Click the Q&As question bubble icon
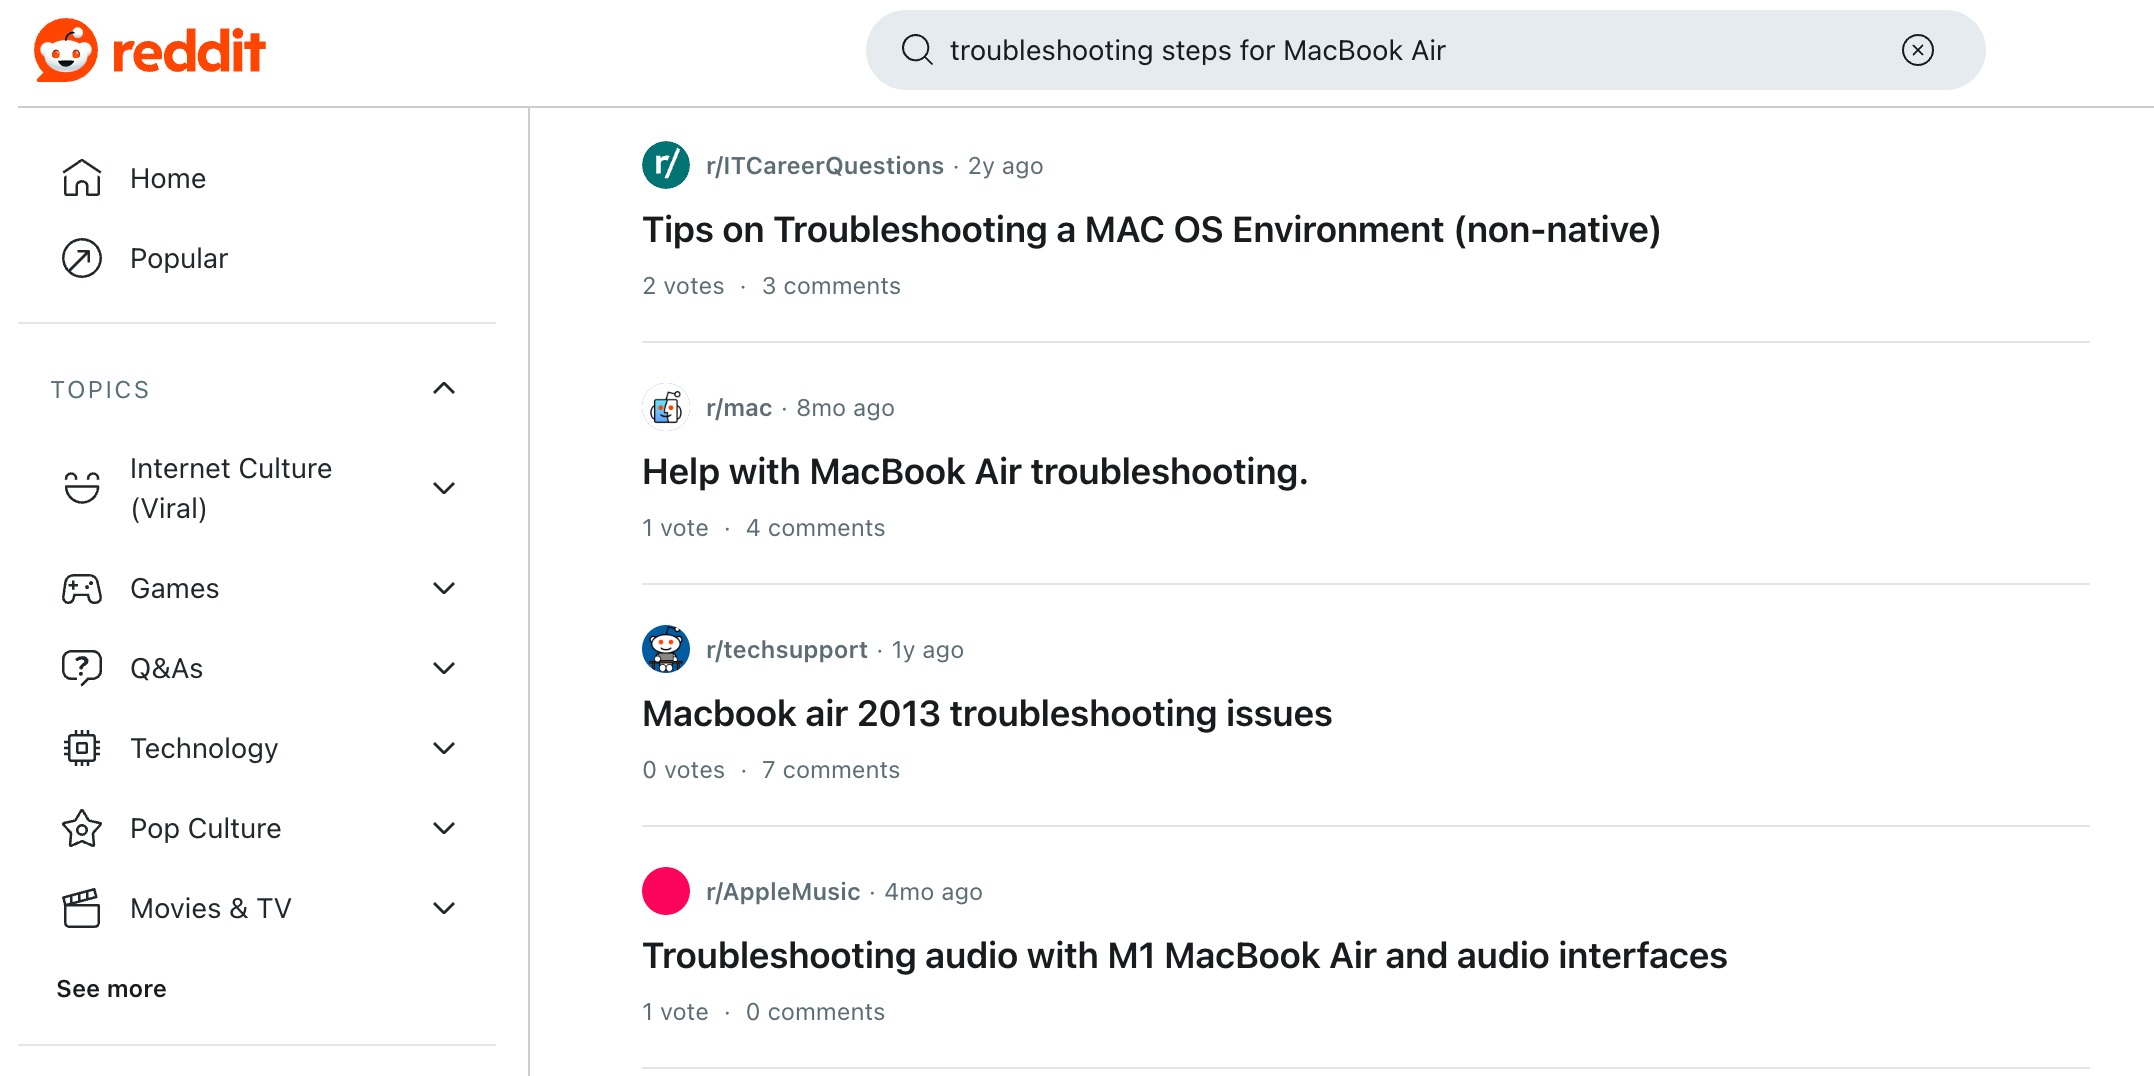Screen dimensions: 2154x1076 [82, 668]
